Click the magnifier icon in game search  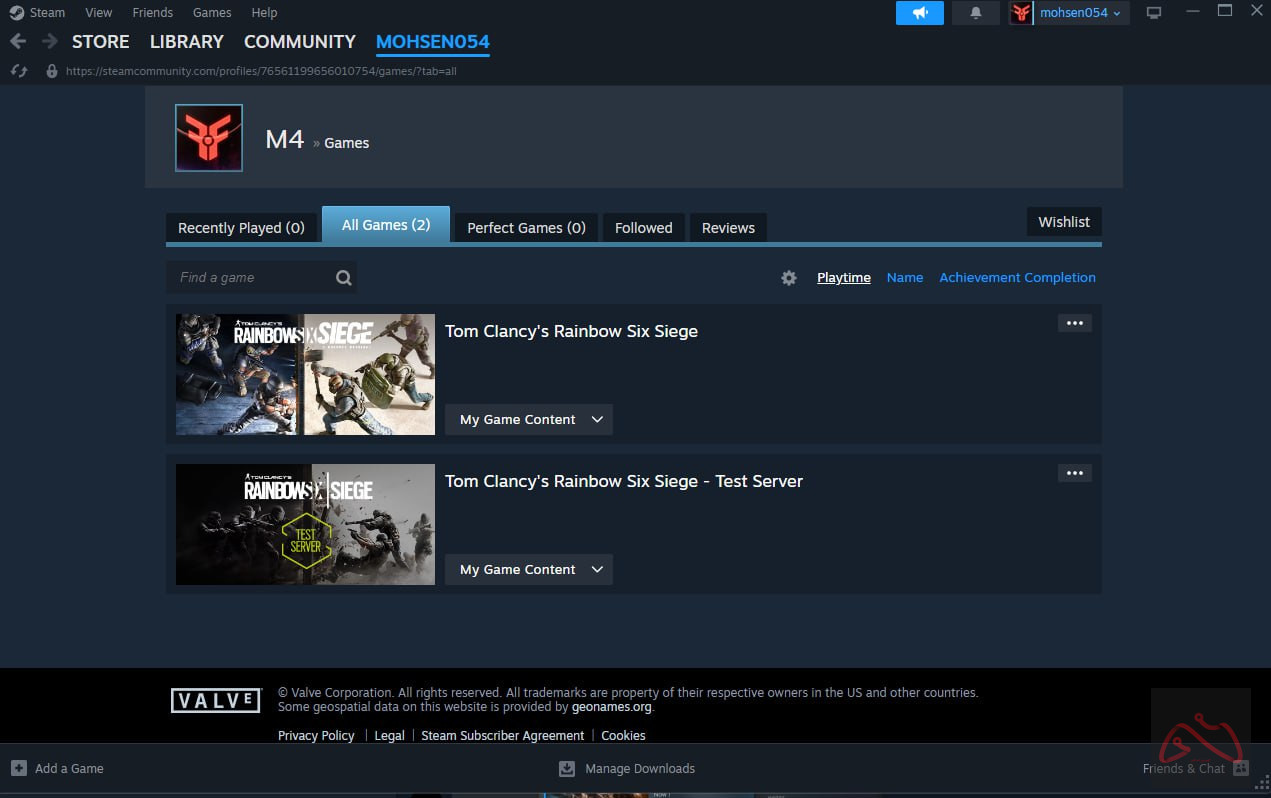(x=343, y=278)
